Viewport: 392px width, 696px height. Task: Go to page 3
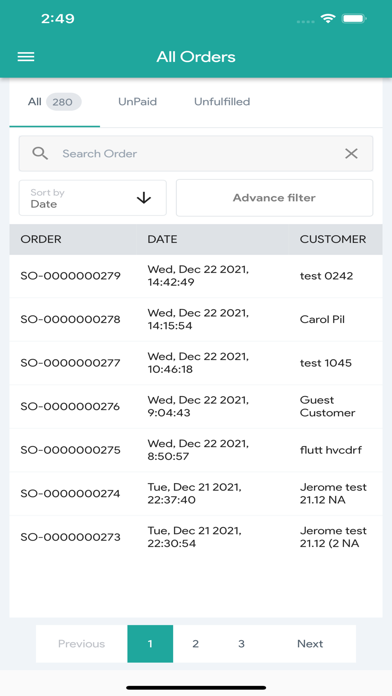[x=241, y=644]
